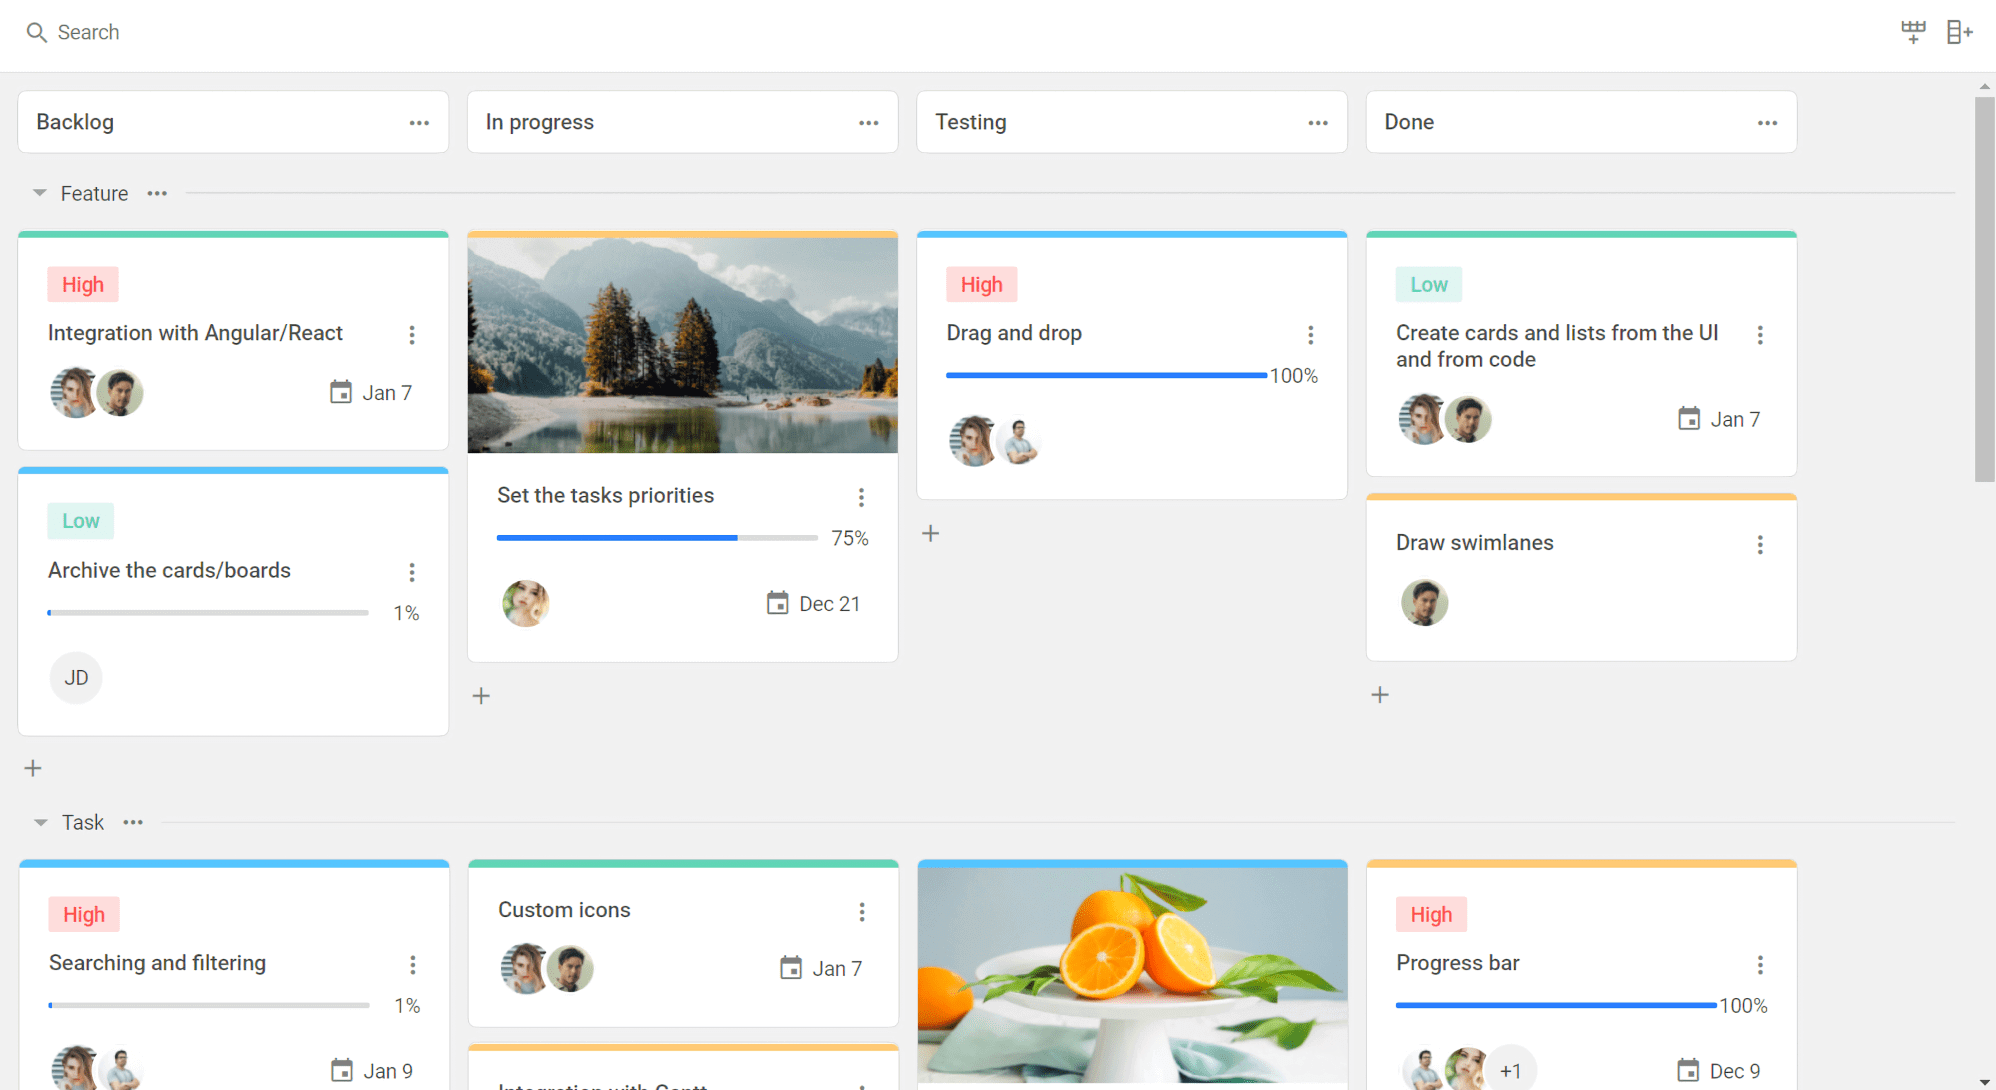This screenshot has width=1996, height=1090.
Task: Open the Drag and drop card menu
Action: tap(1310, 335)
